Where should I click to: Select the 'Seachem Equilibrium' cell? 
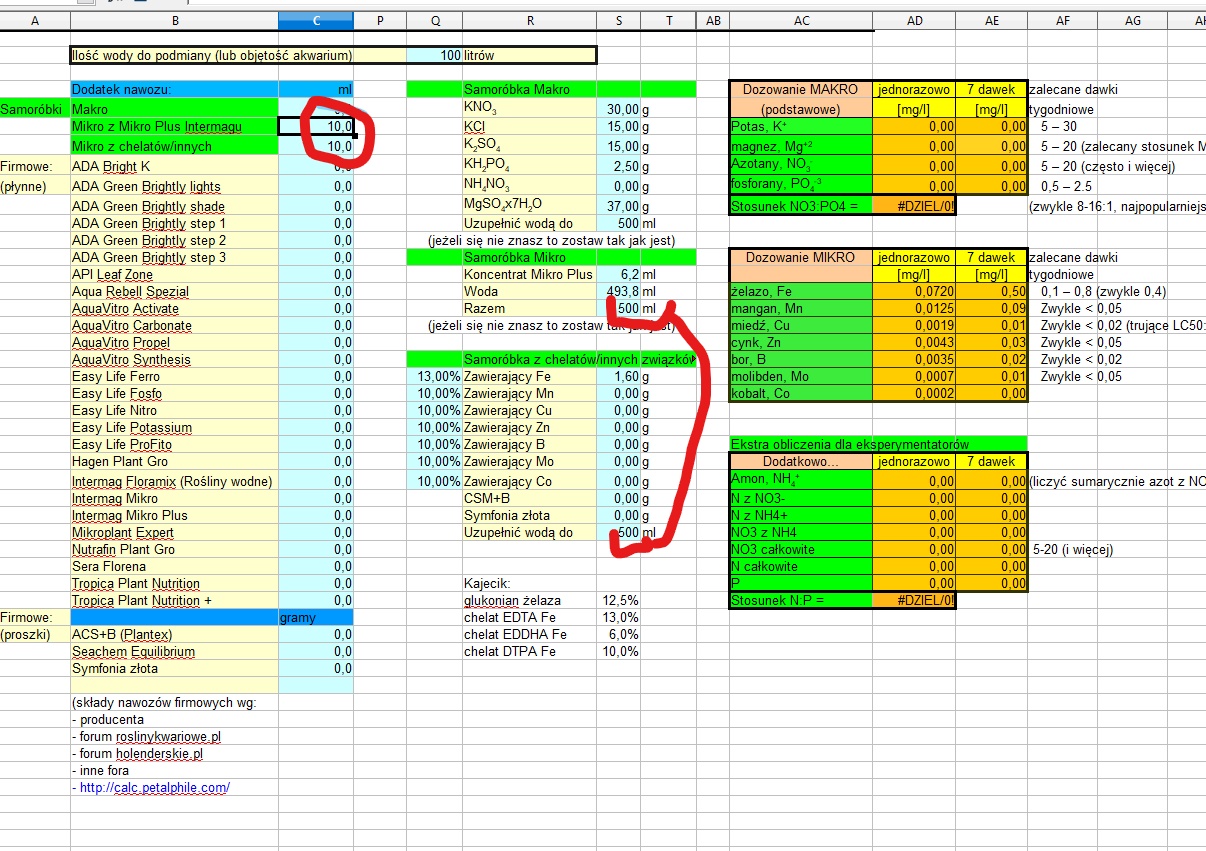click(174, 652)
